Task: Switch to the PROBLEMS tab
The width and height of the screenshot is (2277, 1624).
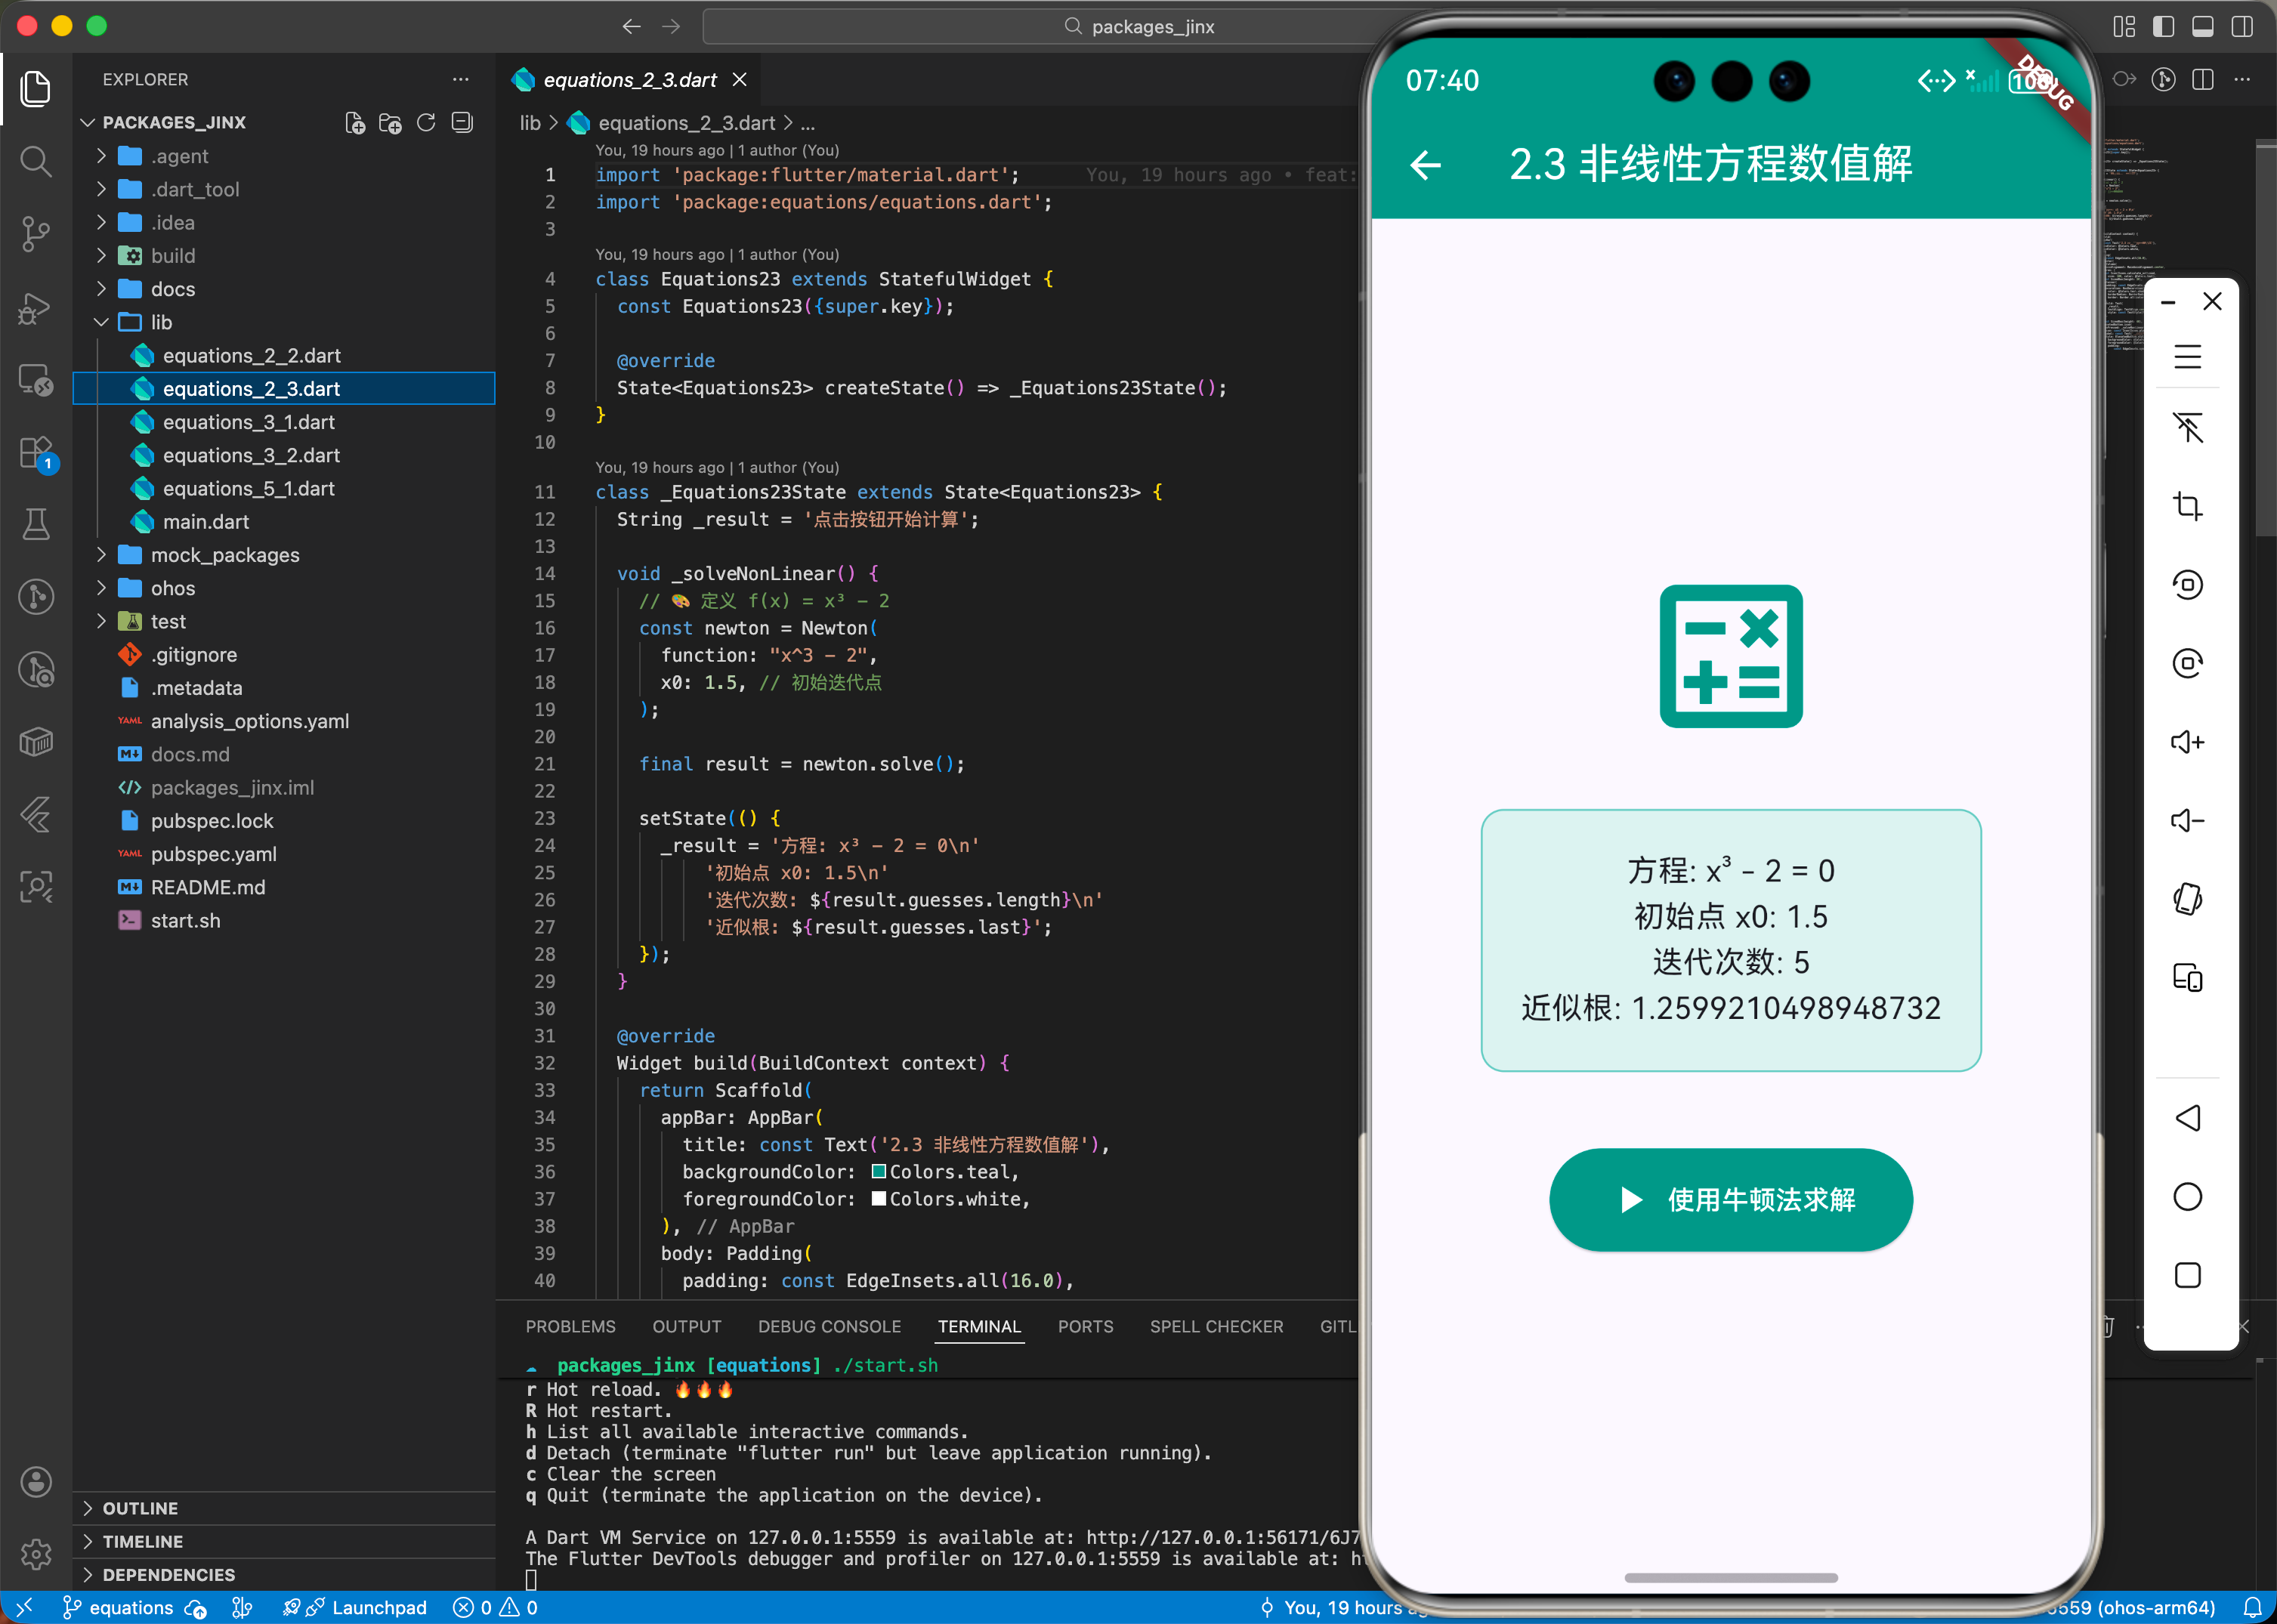Action: pyautogui.click(x=570, y=1326)
